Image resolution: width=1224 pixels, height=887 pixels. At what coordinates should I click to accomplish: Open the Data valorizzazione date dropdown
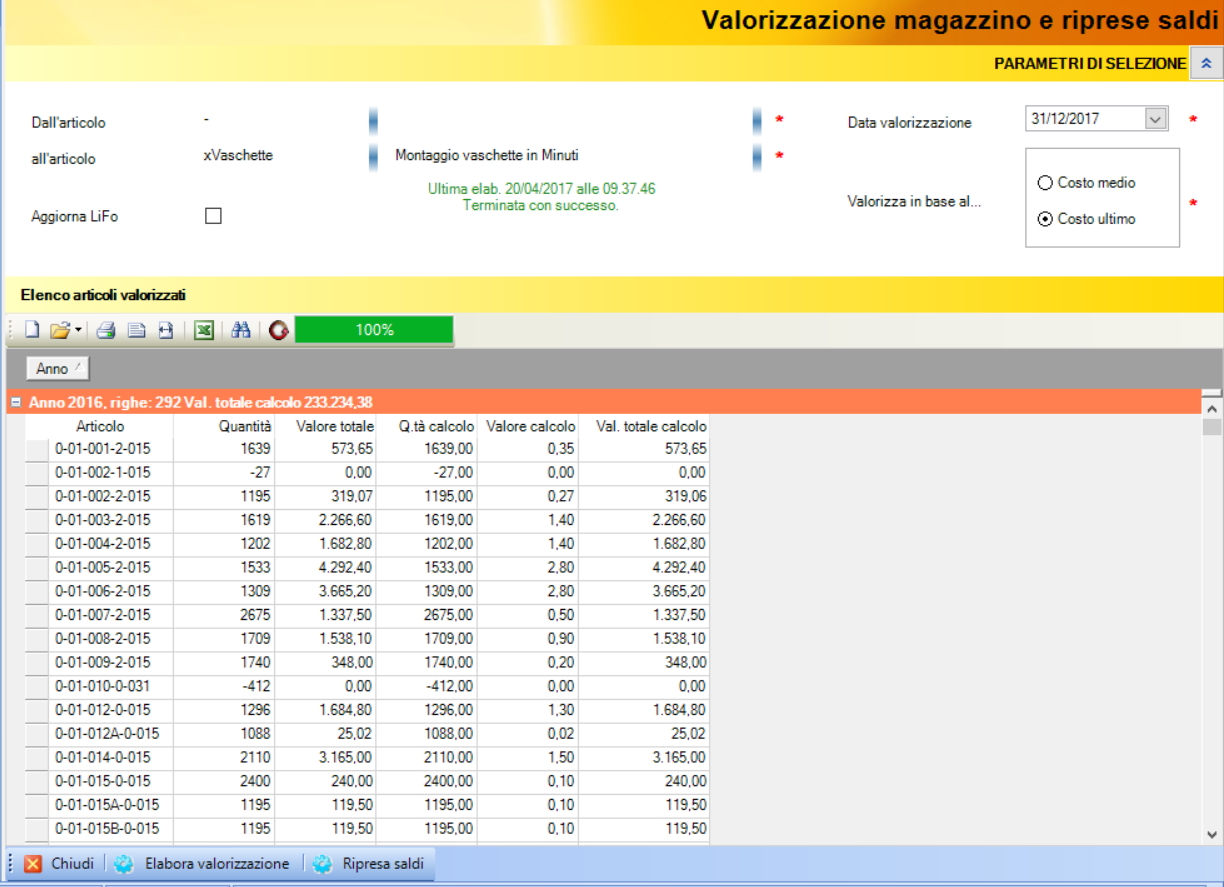(1156, 119)
